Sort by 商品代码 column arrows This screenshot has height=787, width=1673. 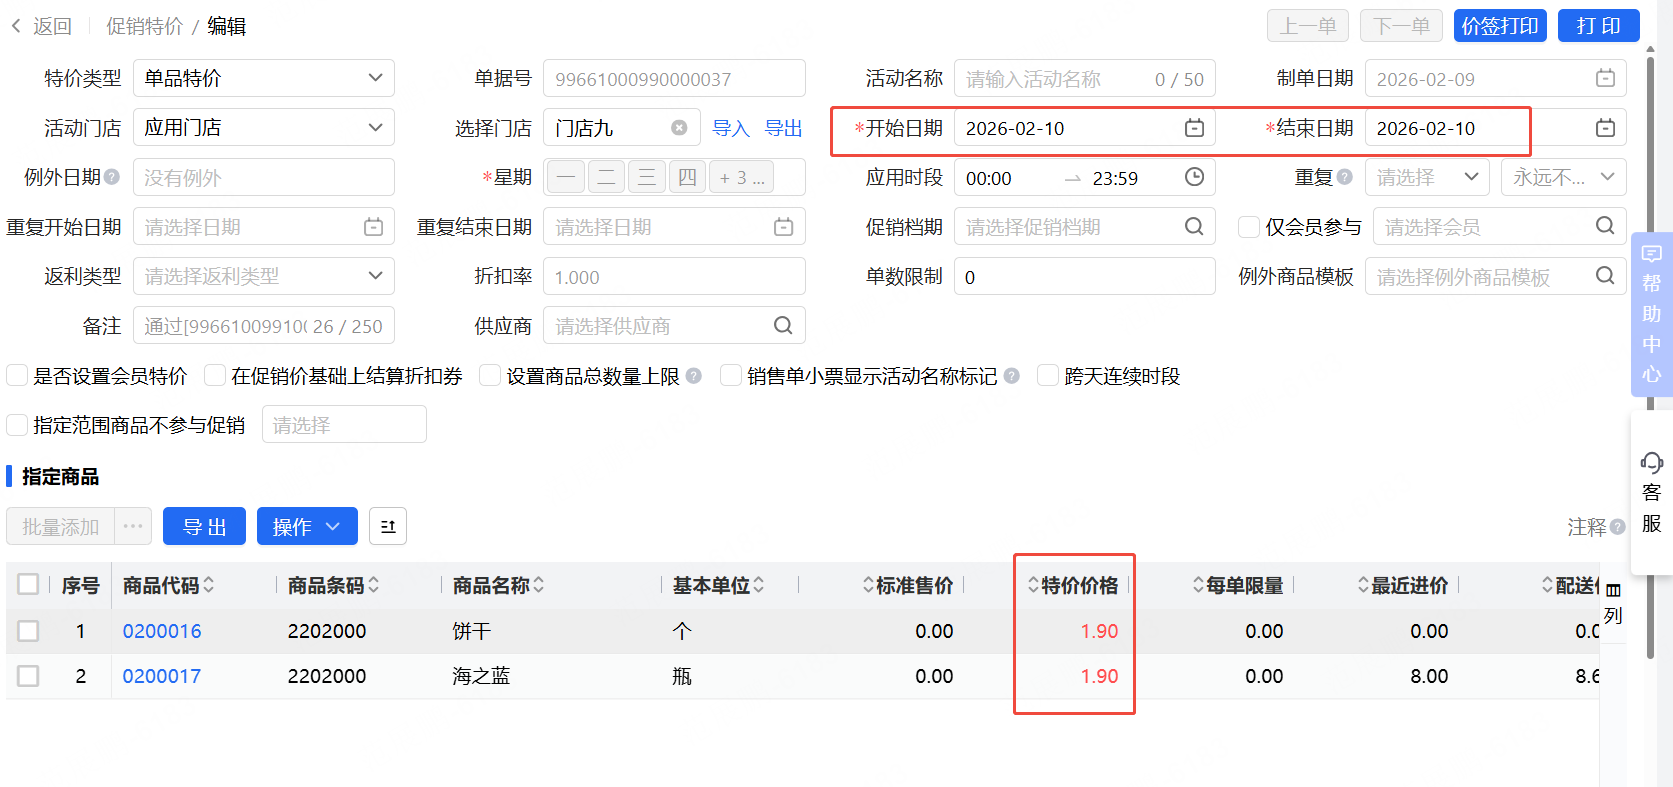[x=209, y=585]
